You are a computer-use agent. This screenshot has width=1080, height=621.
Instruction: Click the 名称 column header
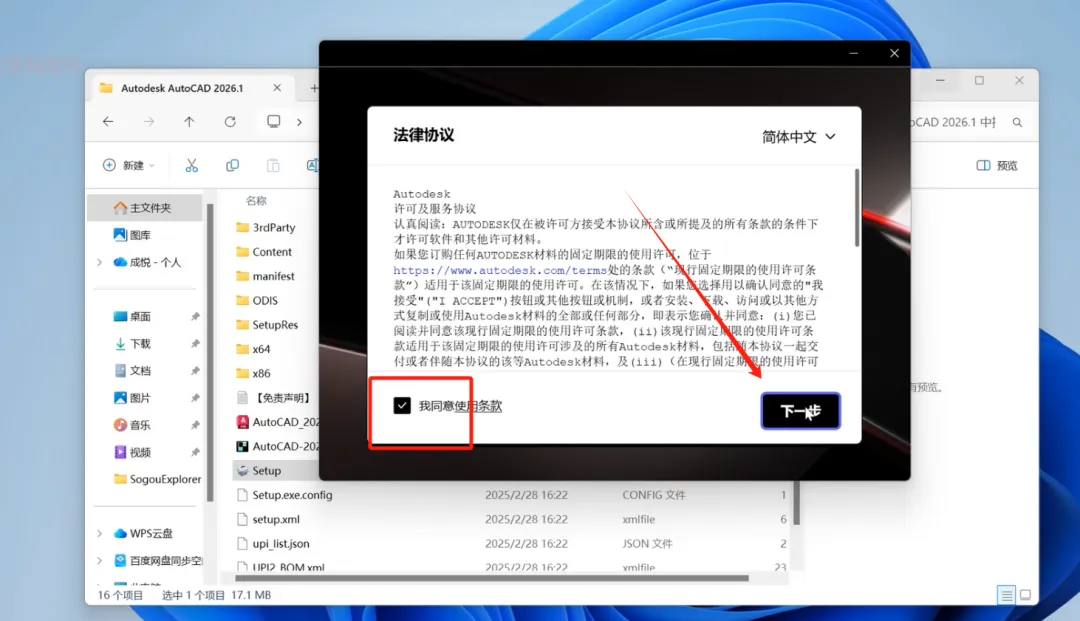point(256,200)
